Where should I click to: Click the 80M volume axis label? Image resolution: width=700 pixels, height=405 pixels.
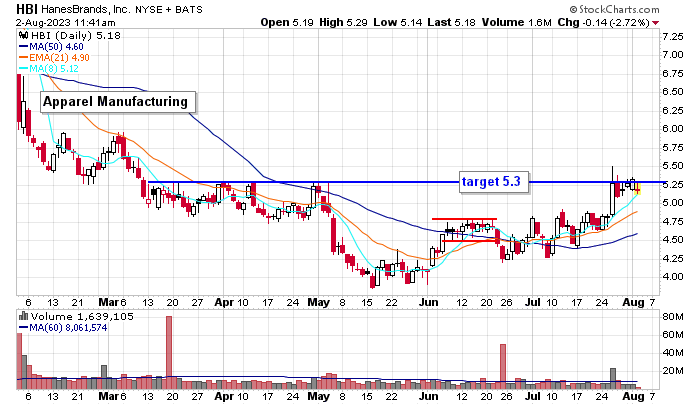[x=673, y=317]
